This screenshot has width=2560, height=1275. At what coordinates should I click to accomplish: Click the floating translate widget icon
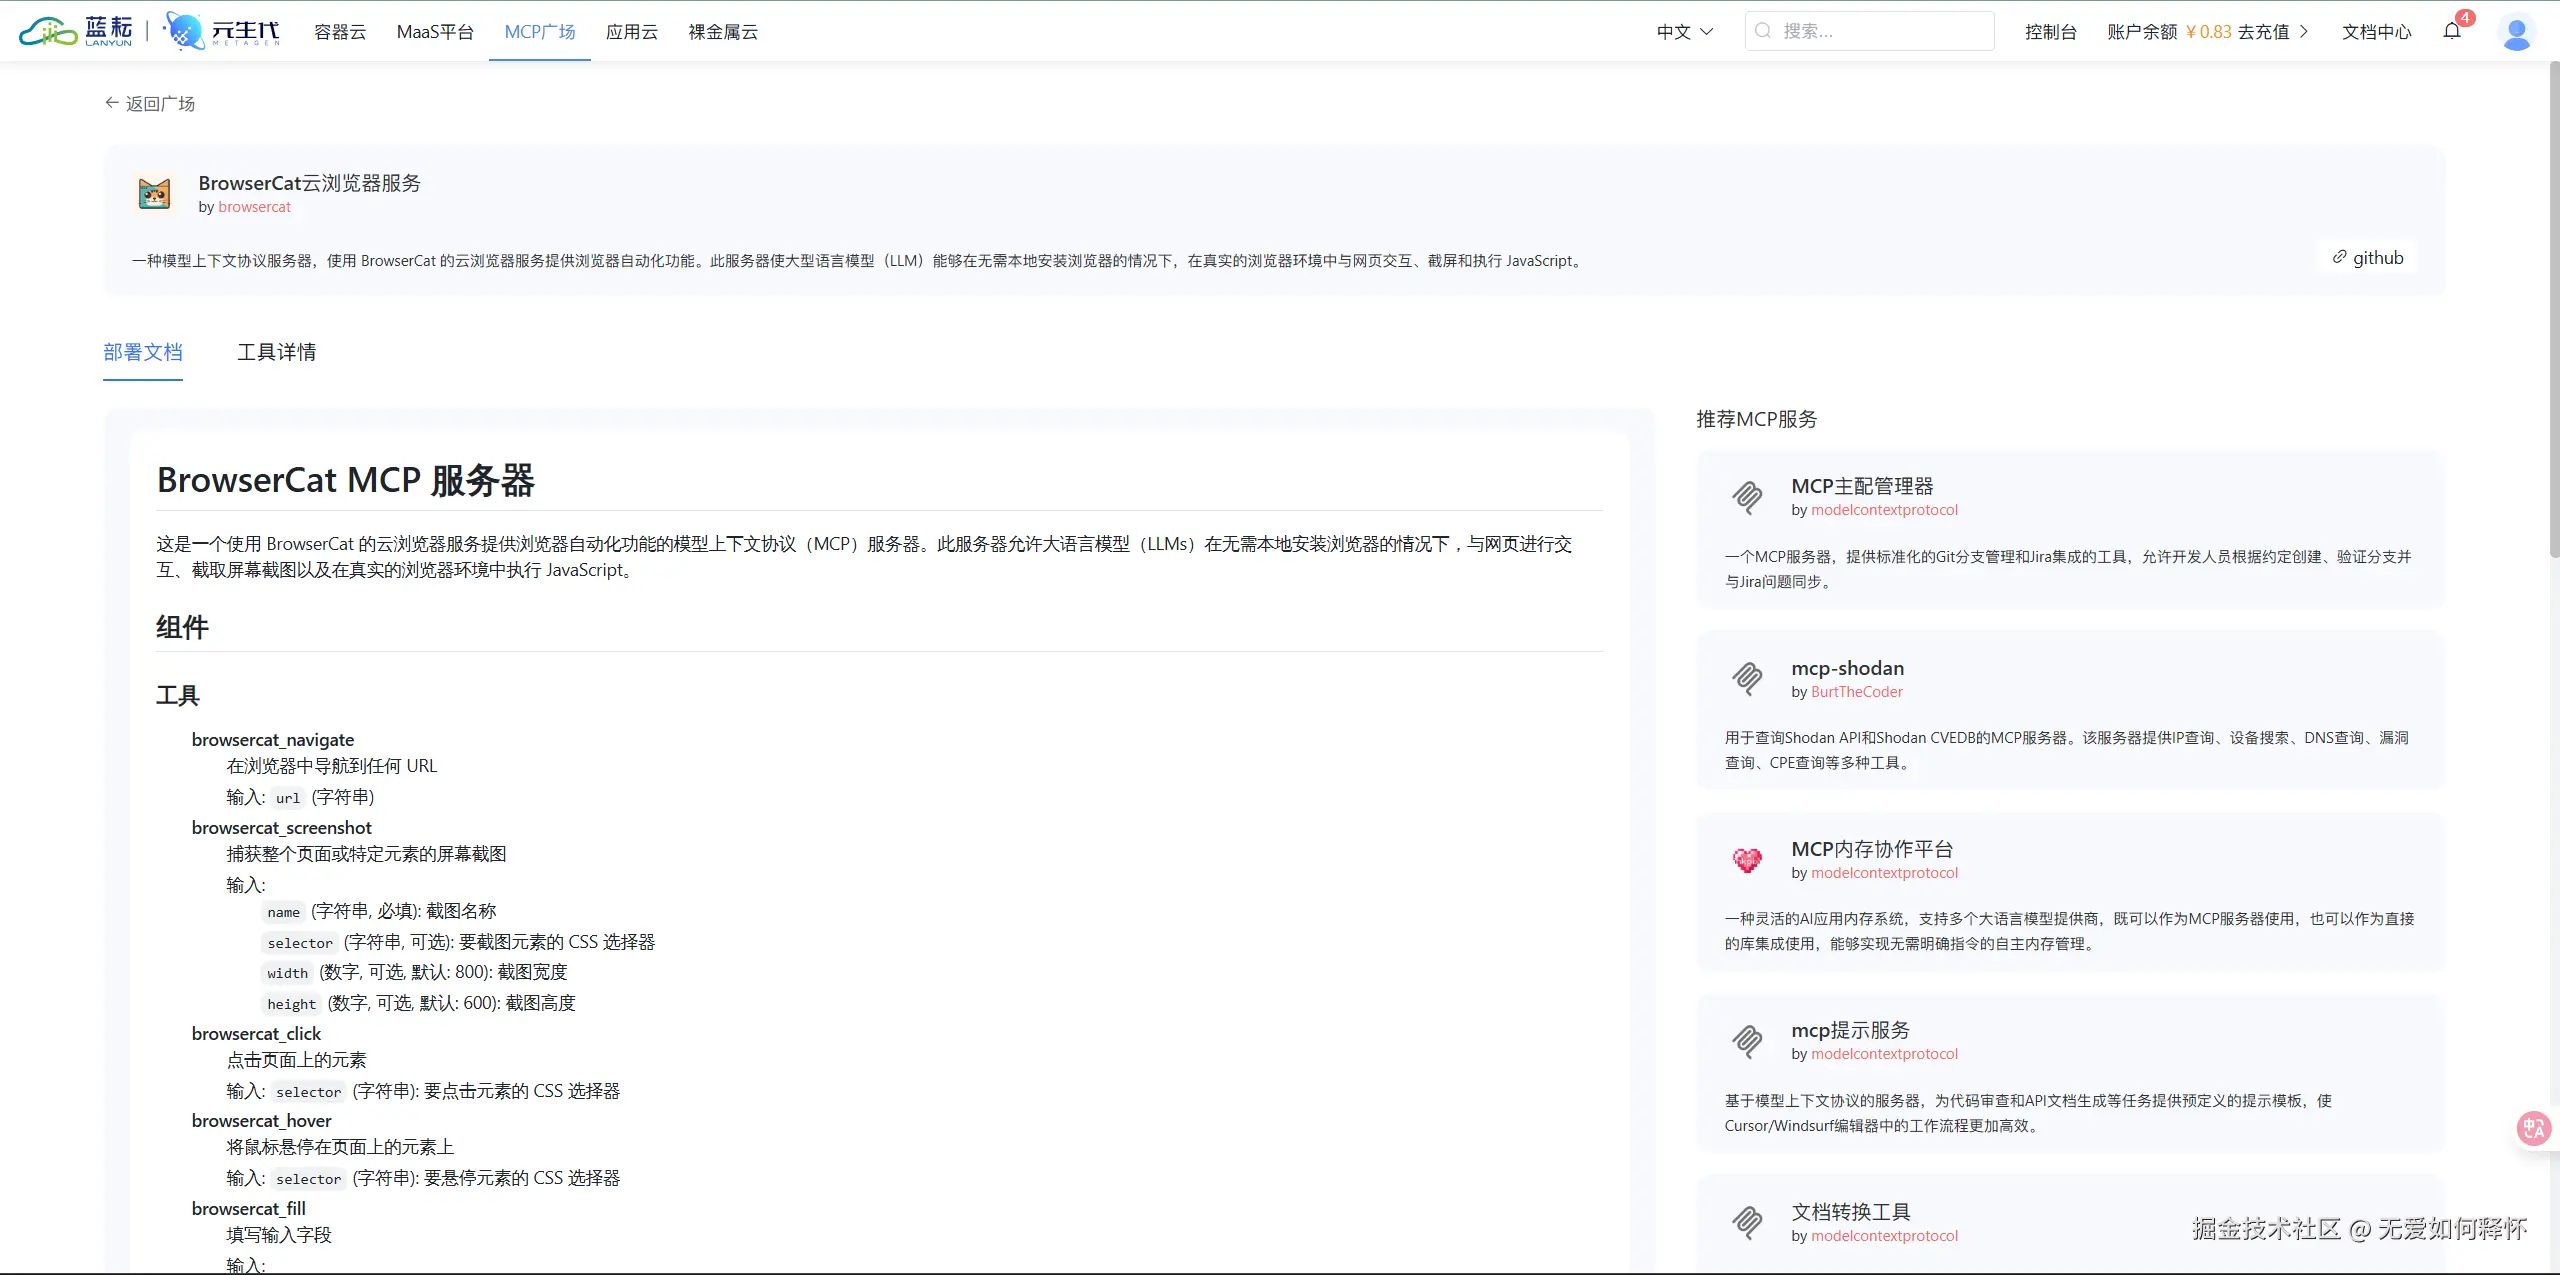tap(2534, 1129)
